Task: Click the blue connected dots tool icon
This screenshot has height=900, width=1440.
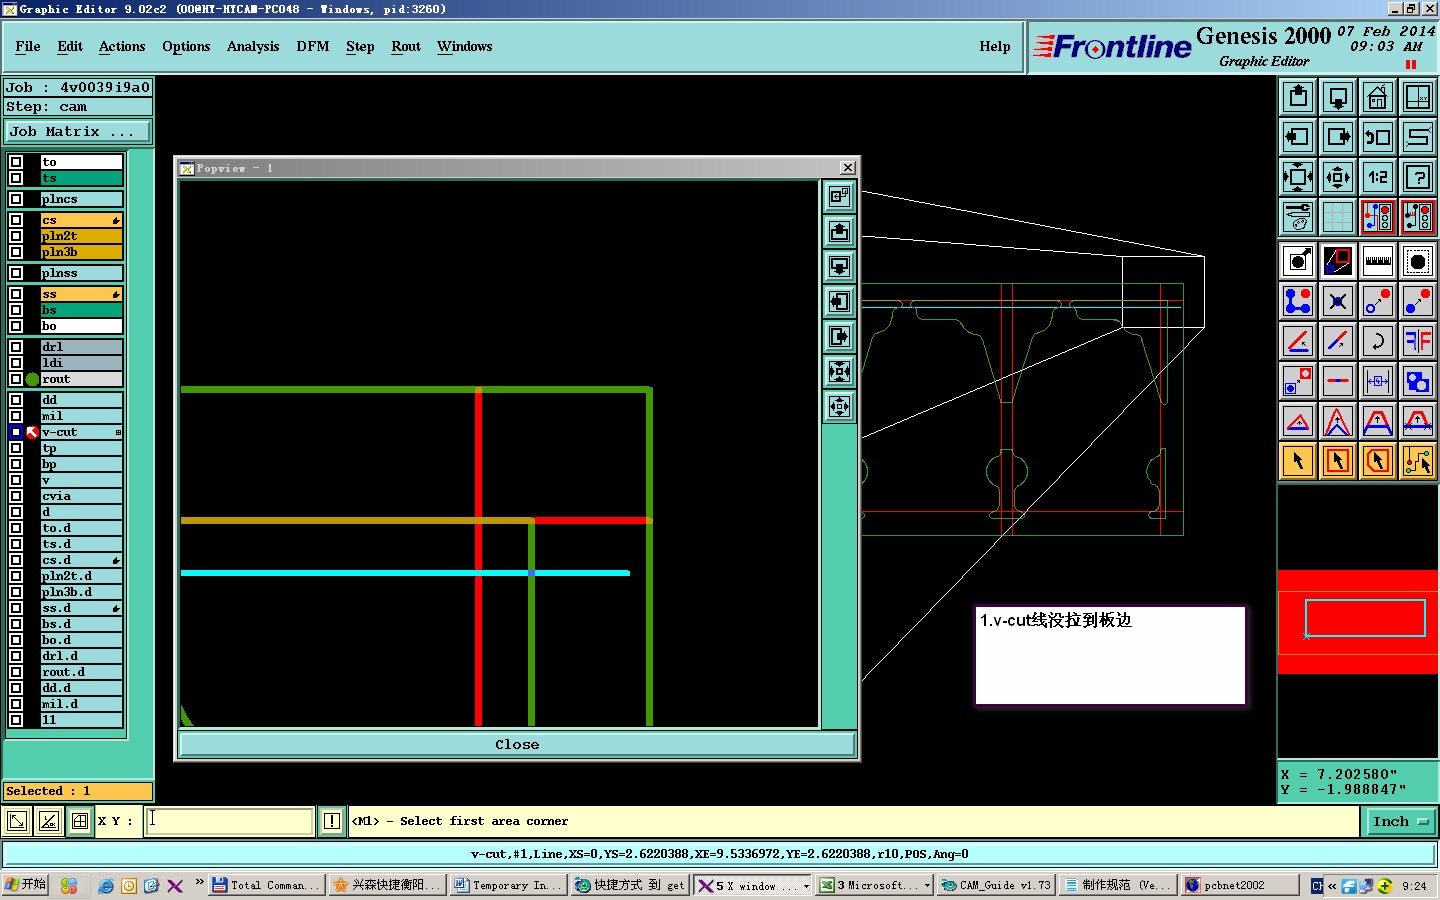Action: click(1298, 301)
